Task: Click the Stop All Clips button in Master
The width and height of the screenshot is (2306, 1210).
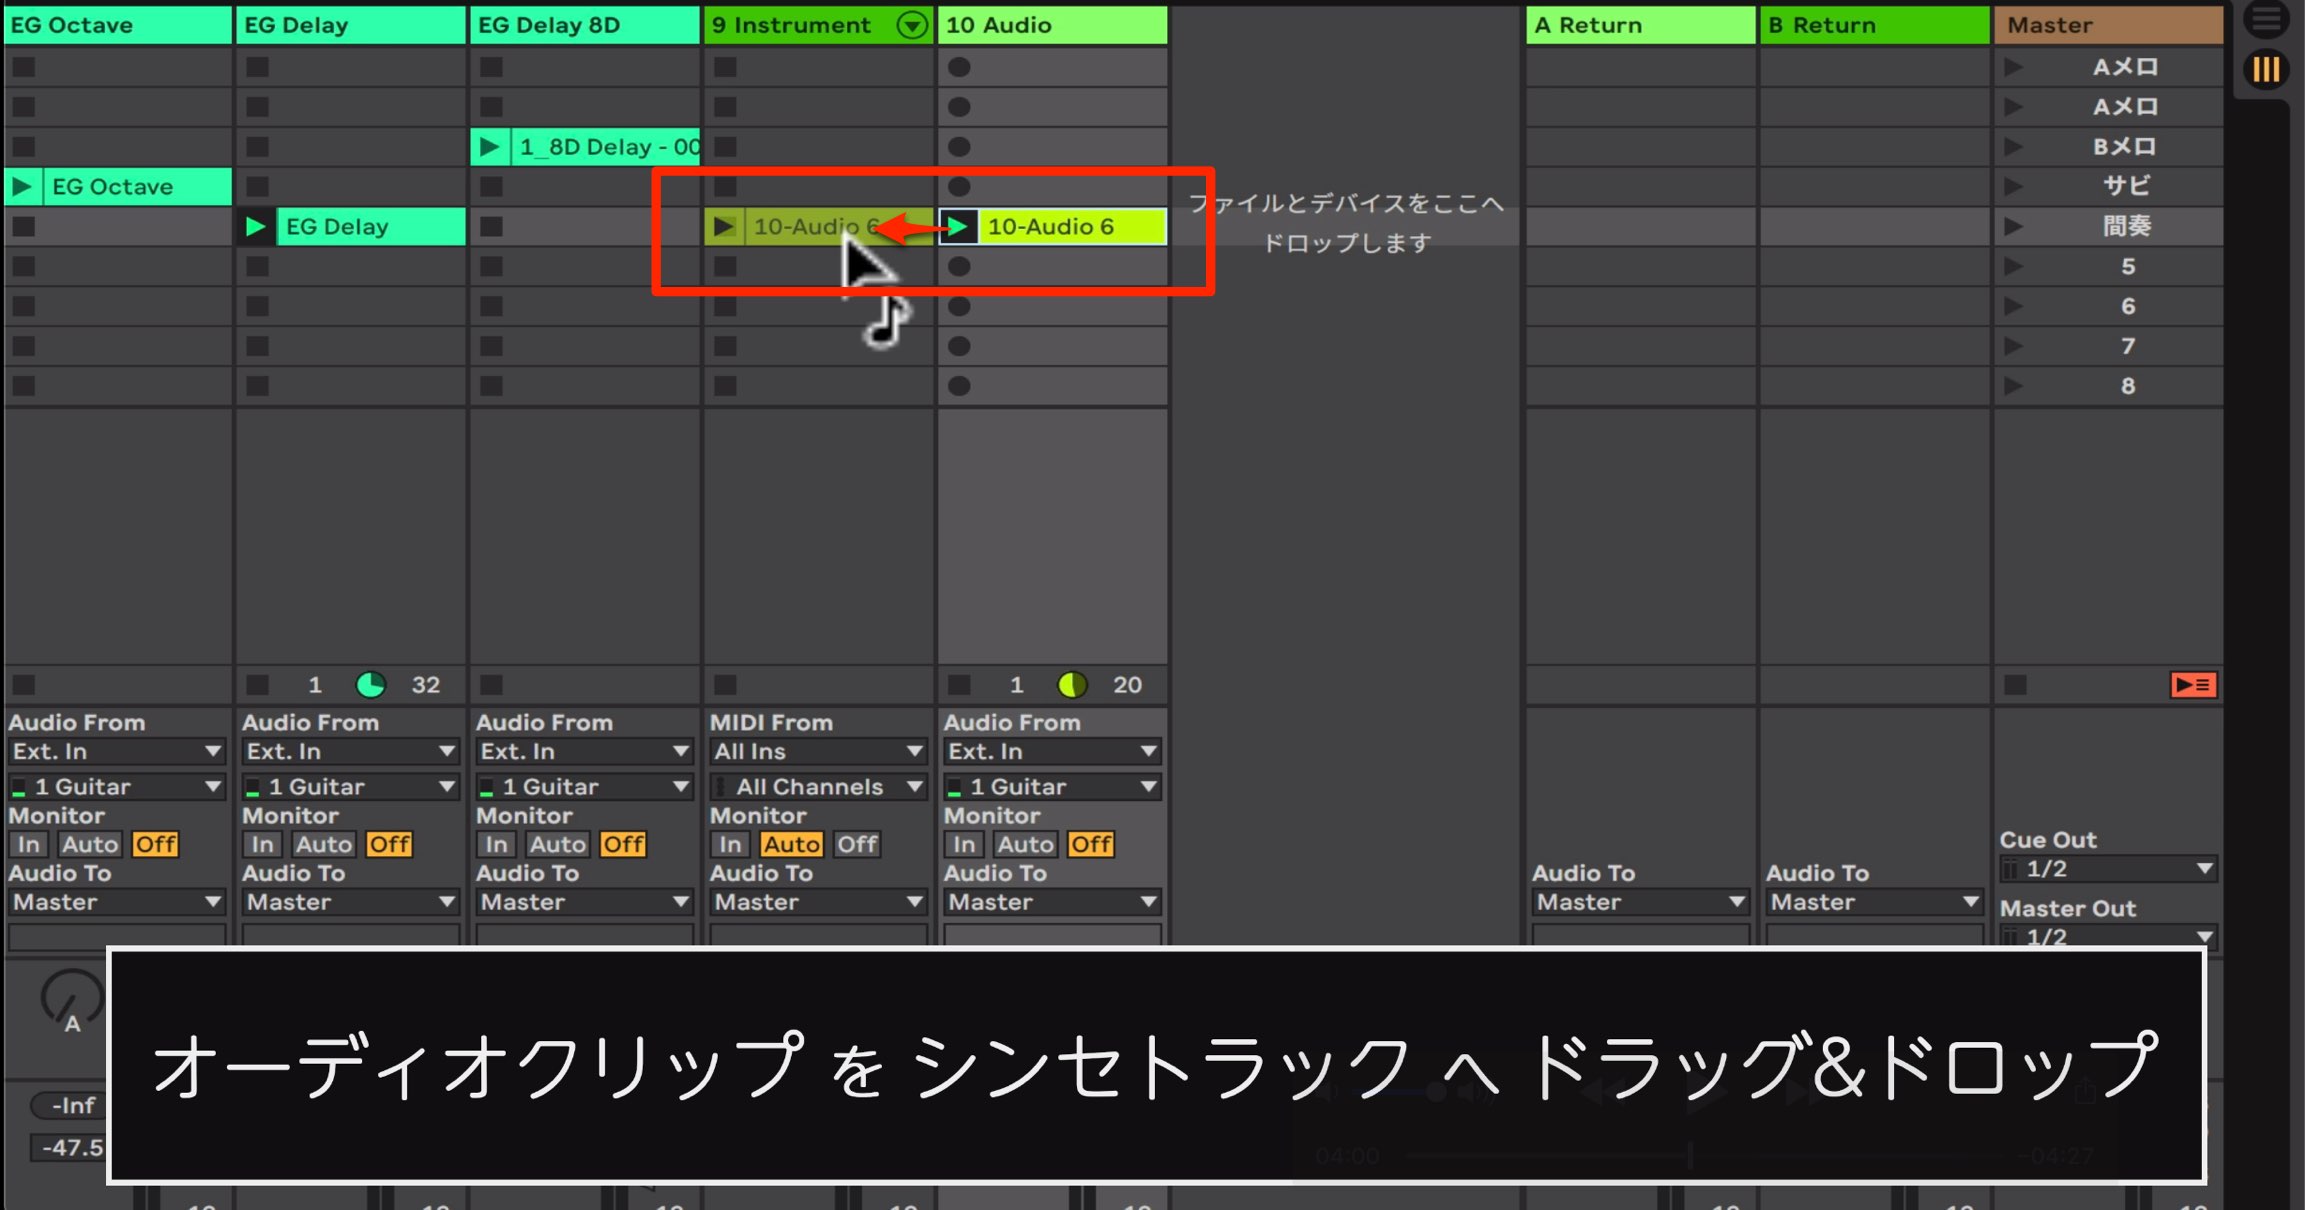Action: click(x=2016, y=685)
